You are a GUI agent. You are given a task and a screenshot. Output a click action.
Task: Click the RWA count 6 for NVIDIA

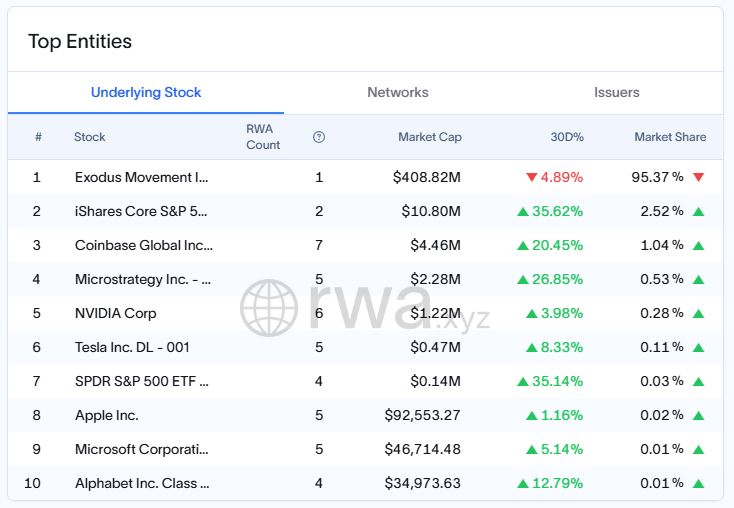[x=319, y=313]
